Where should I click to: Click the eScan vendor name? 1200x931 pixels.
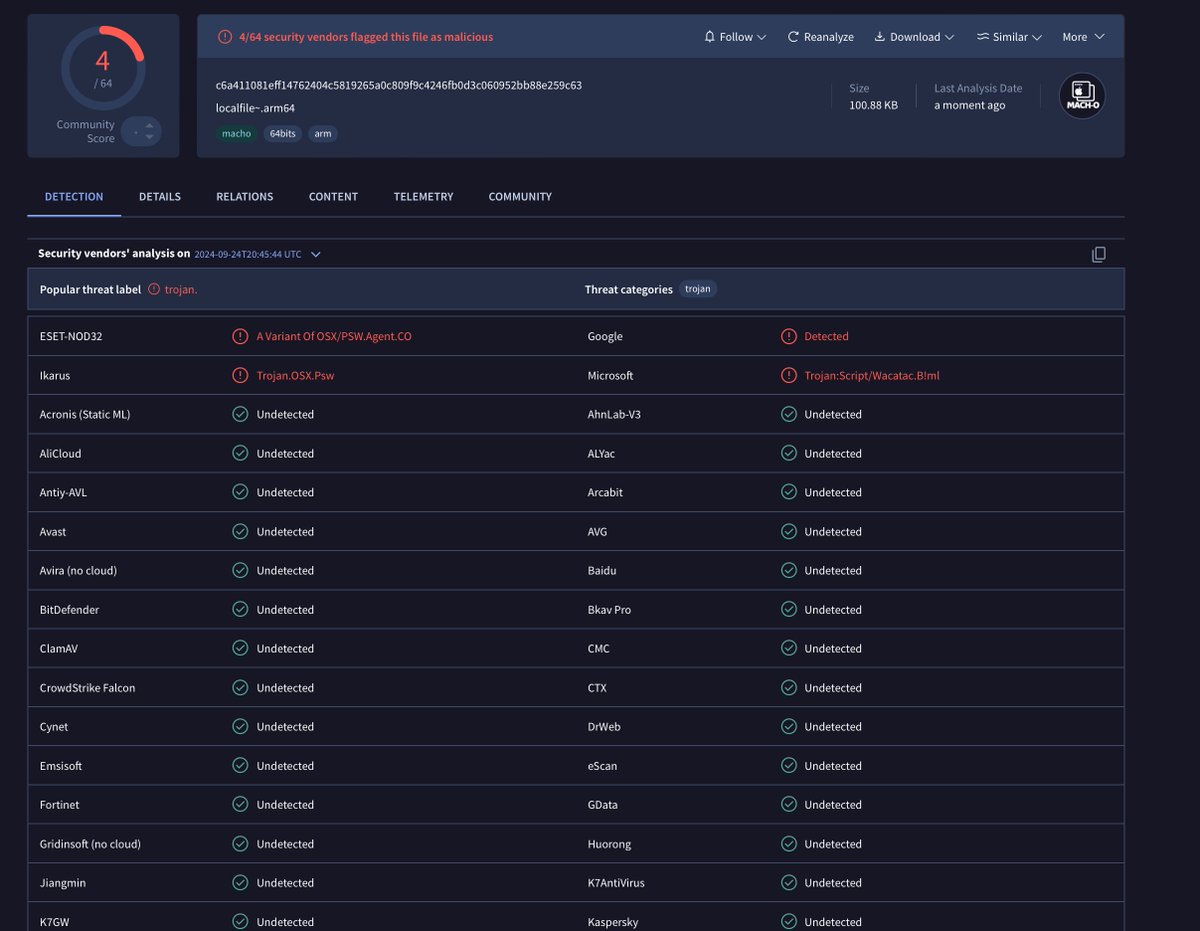point(602,766)
